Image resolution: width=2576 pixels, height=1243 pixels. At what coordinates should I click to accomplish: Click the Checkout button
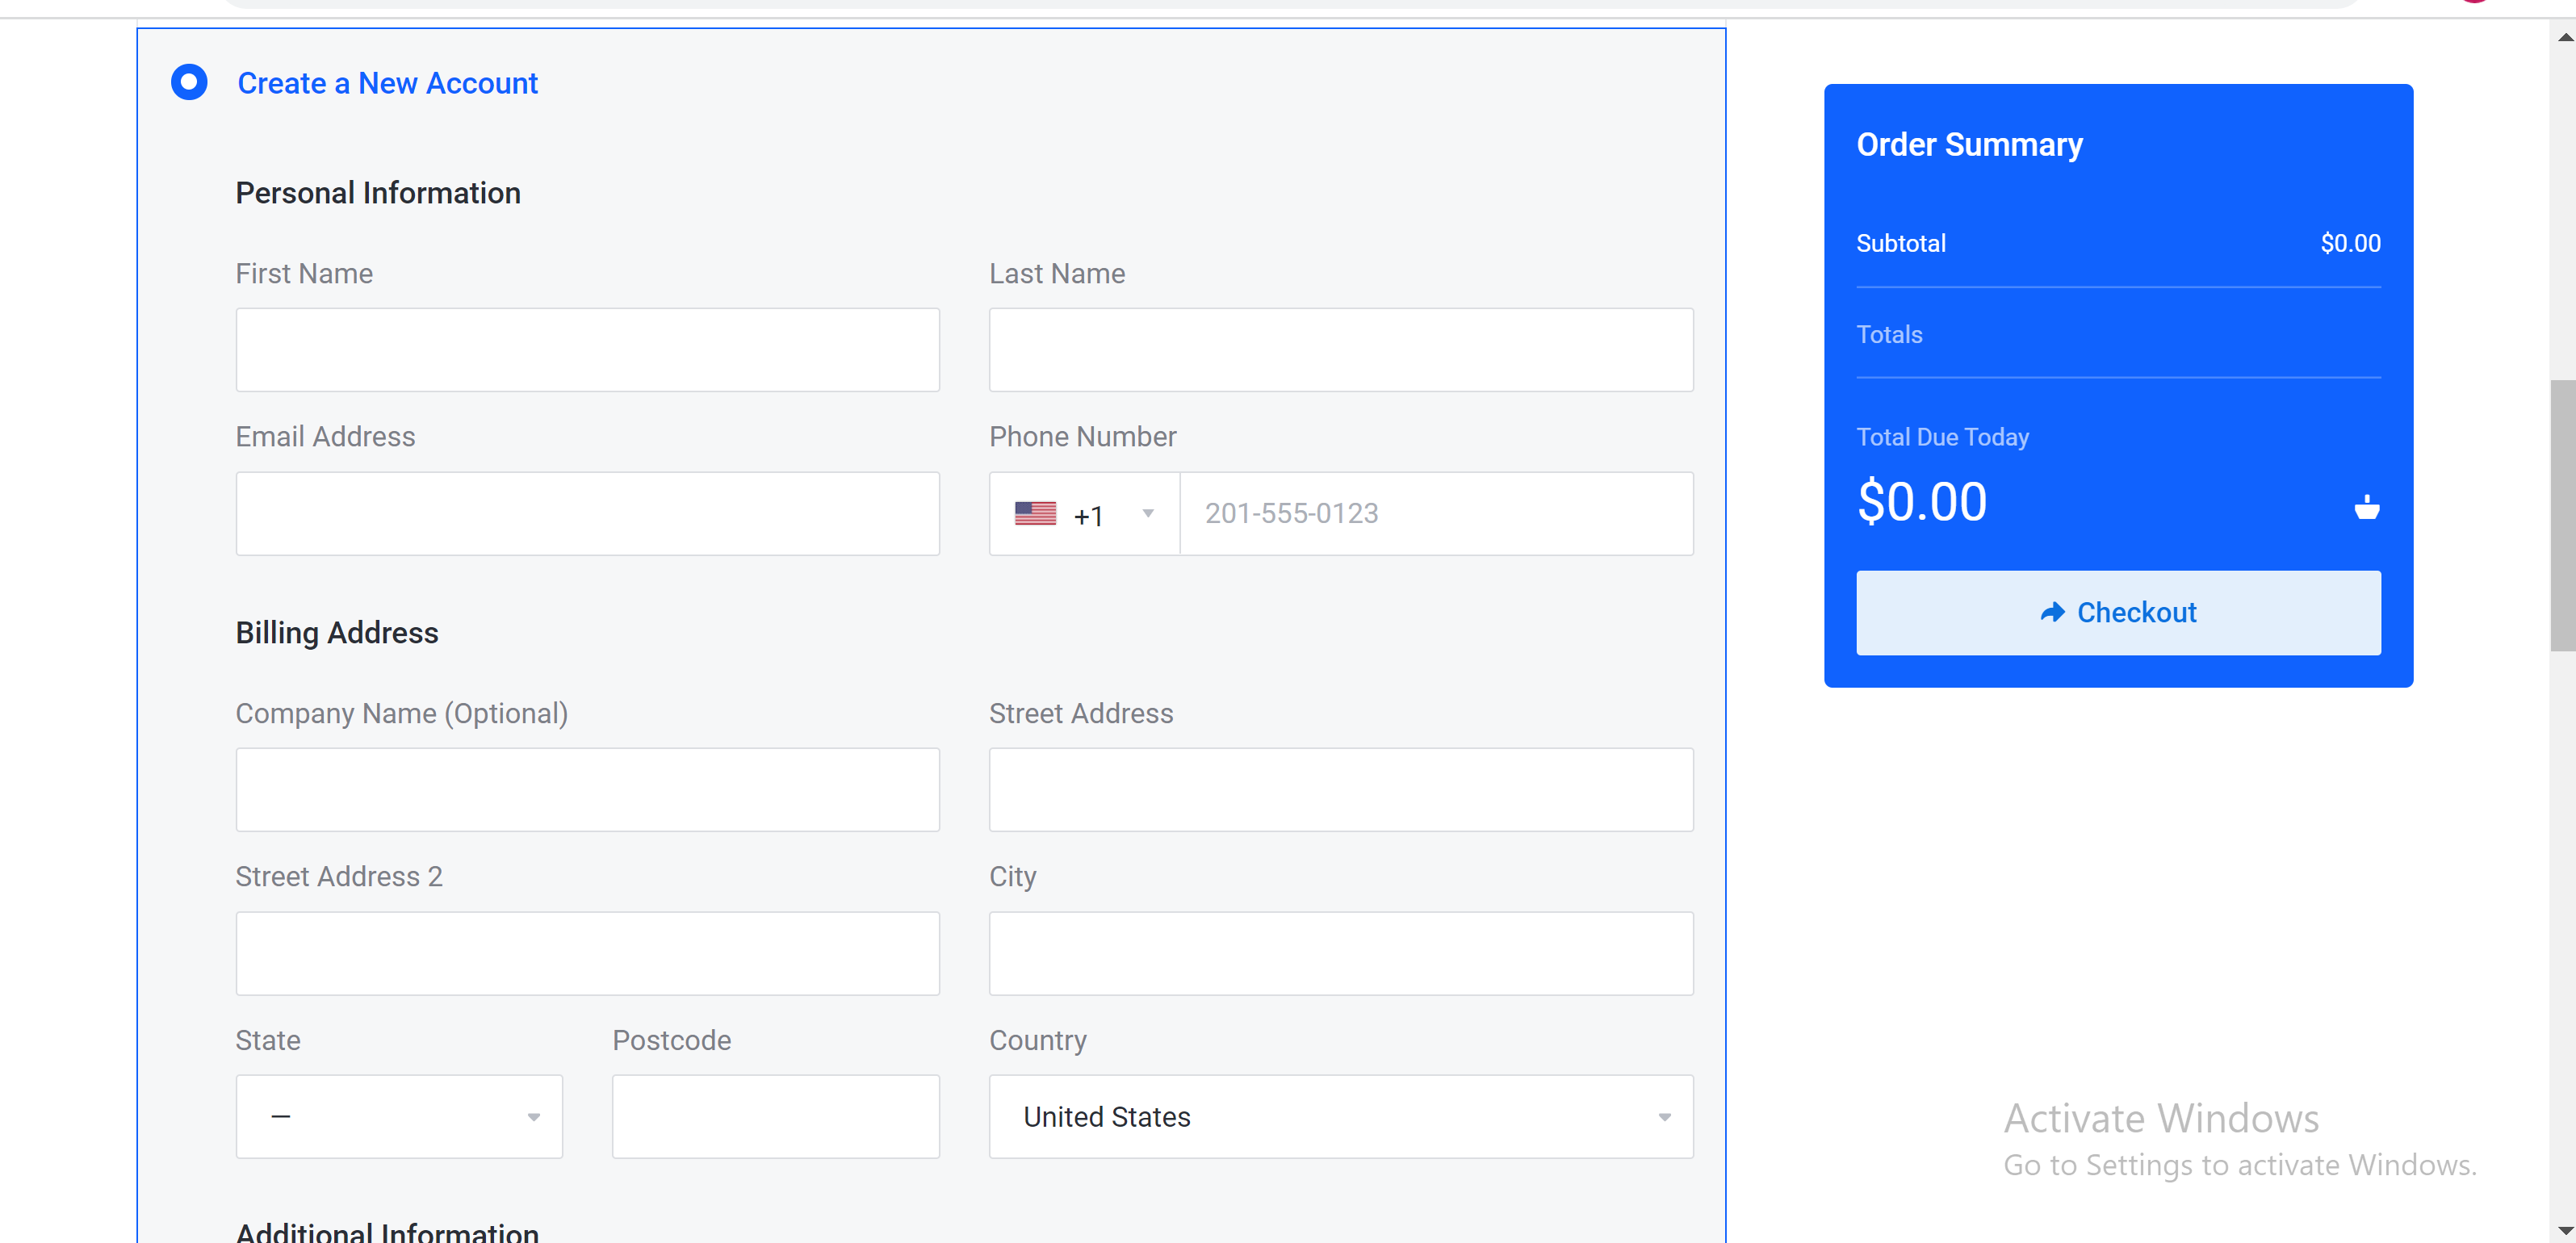coord(2117,613)
